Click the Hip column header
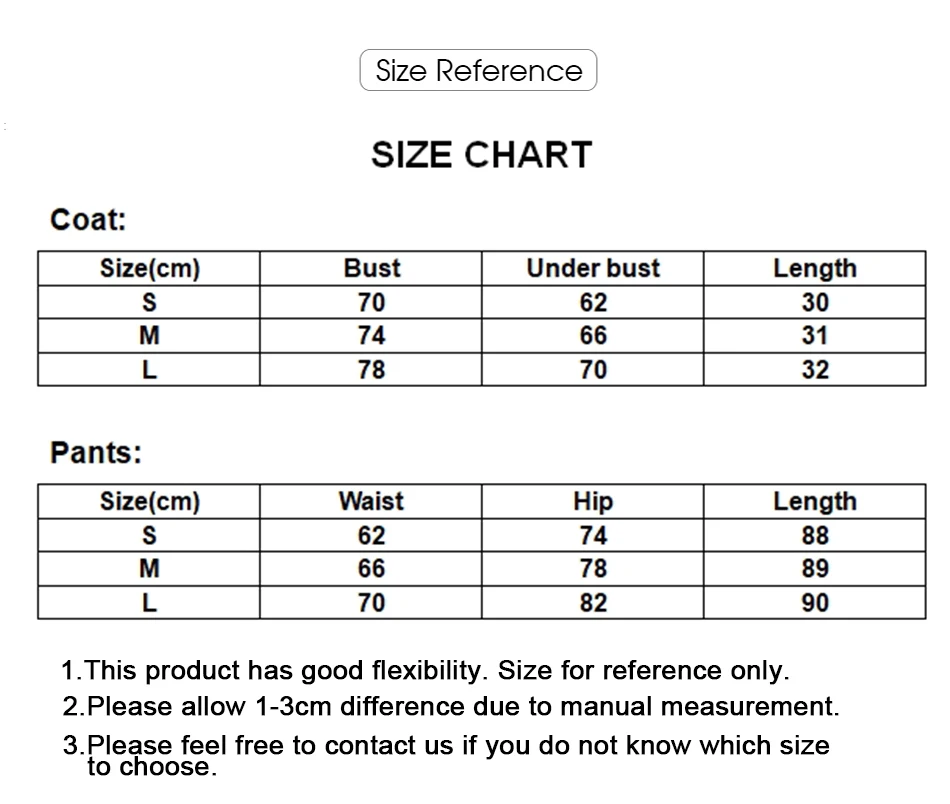Viewport: 950px width, 804px height. pyautogui.click(x=593, y=502)
